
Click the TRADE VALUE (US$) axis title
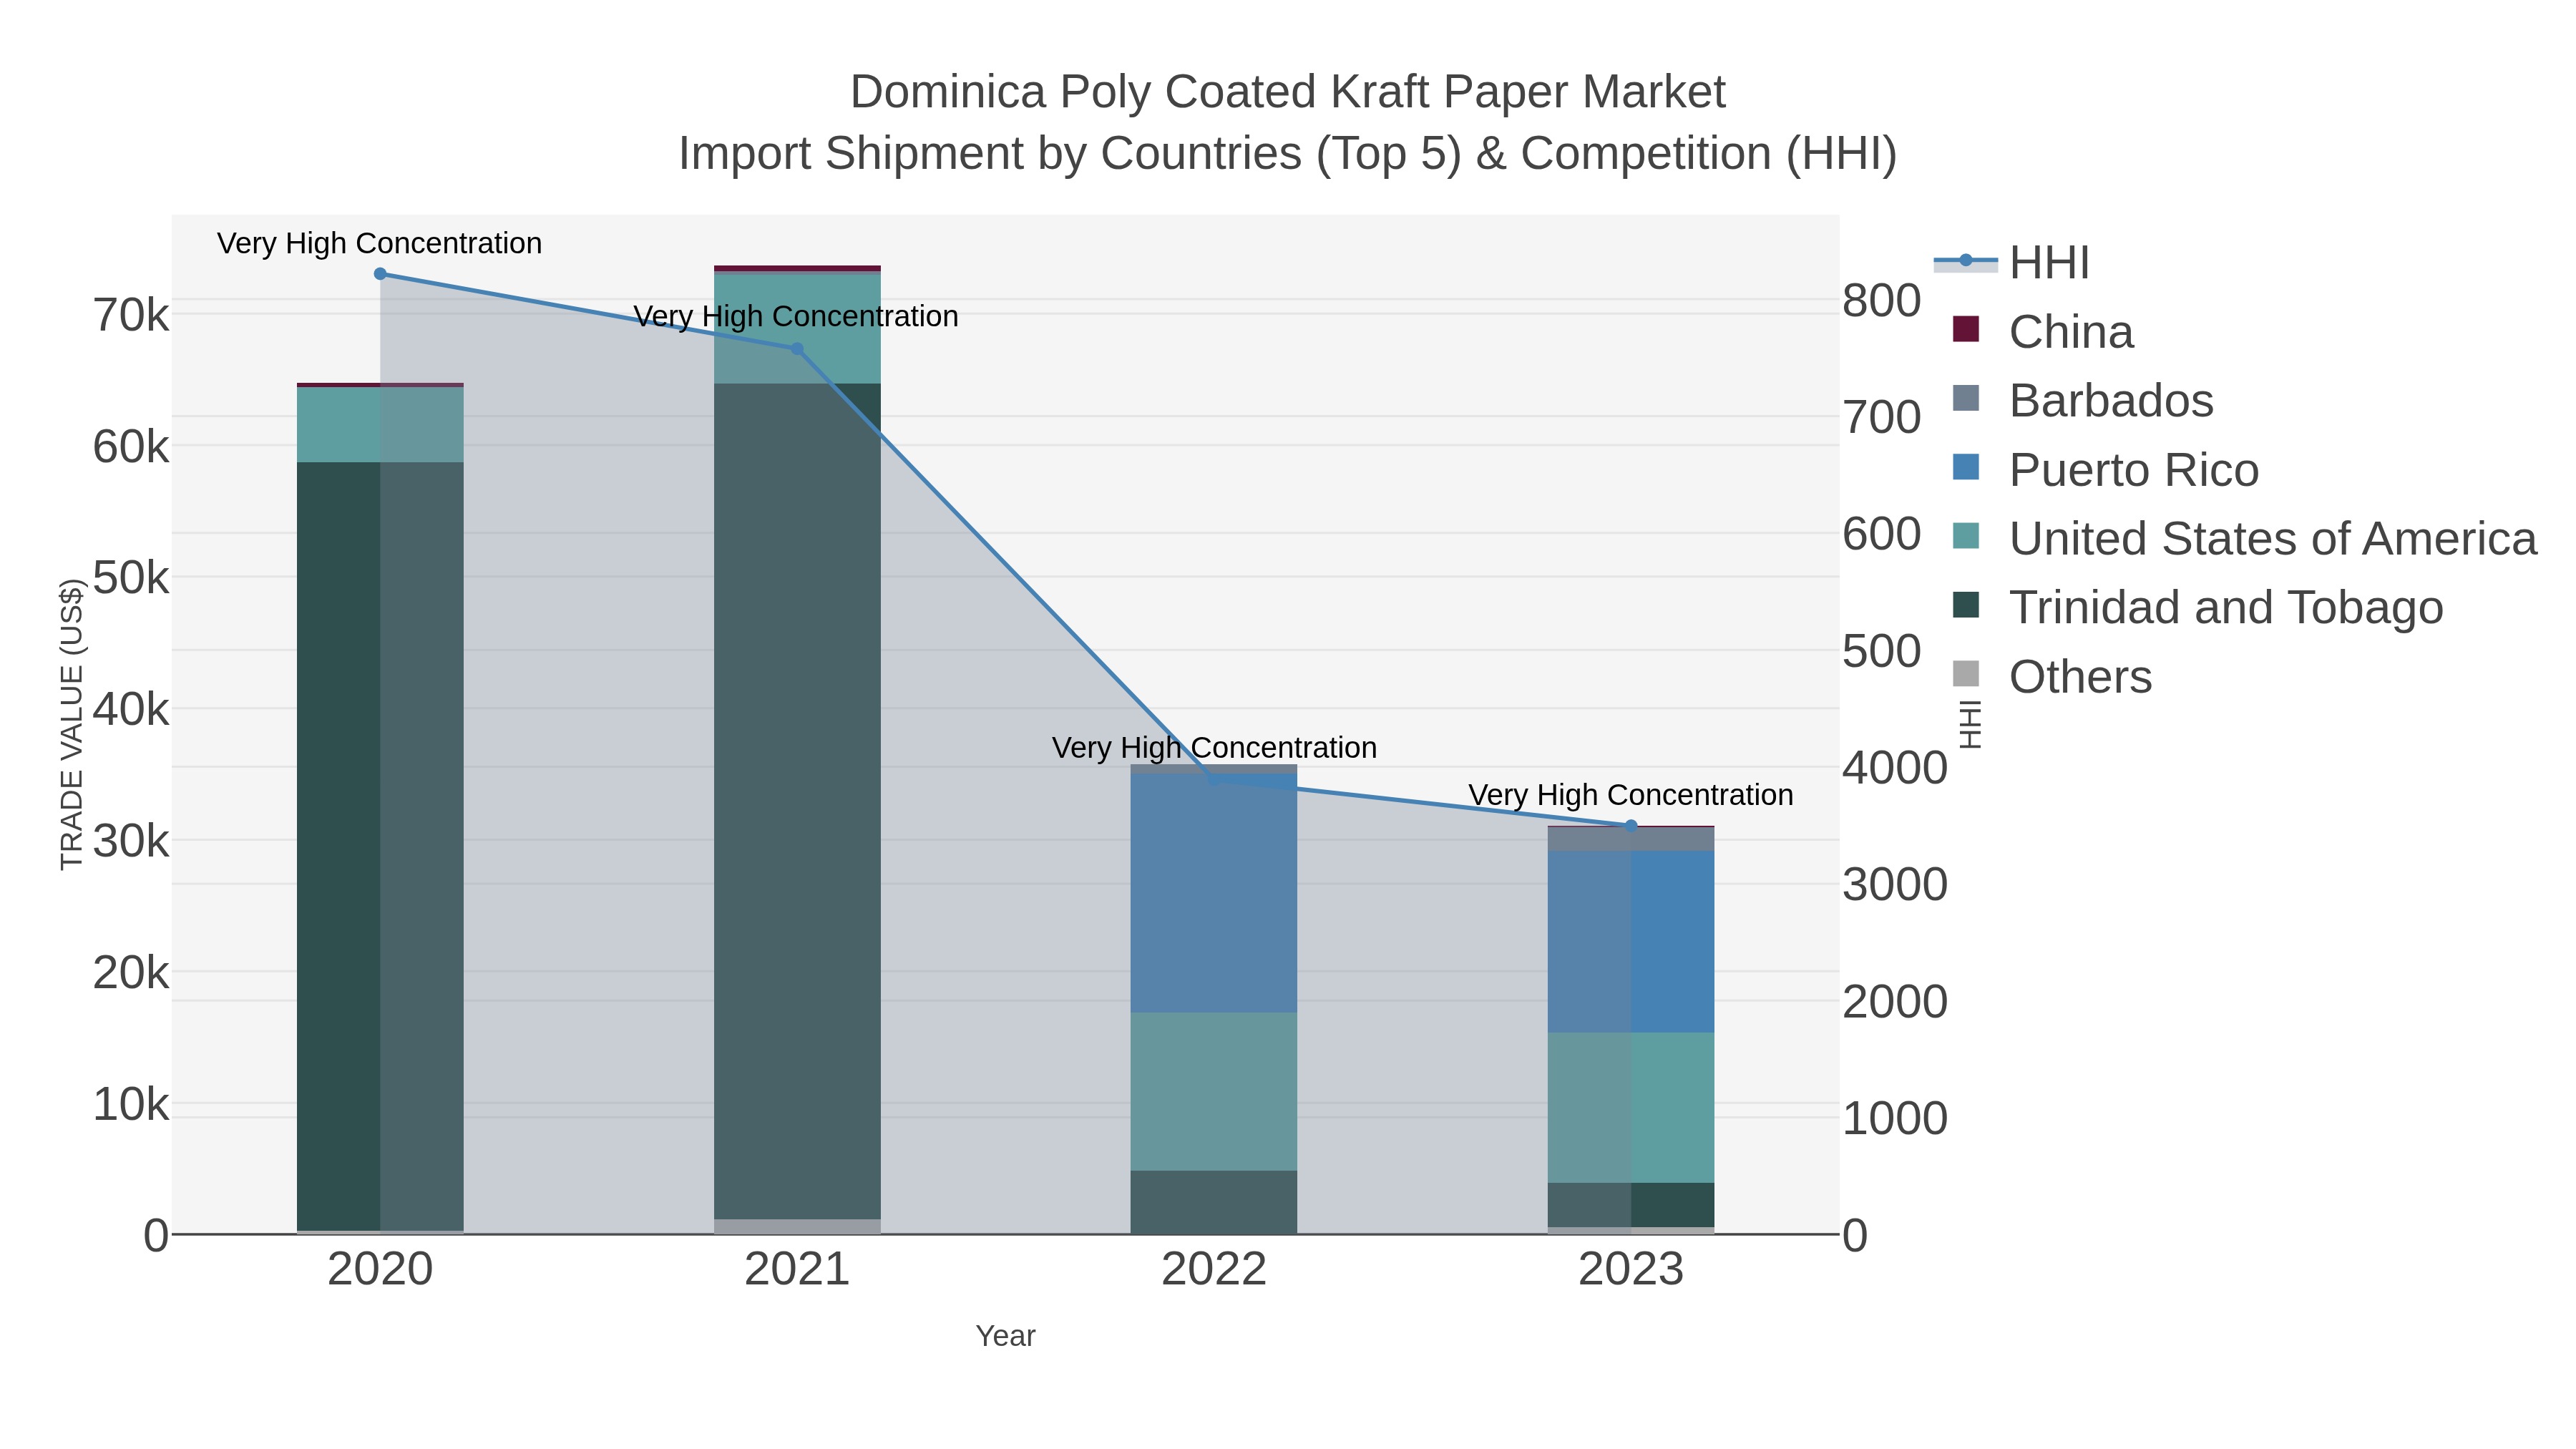(72, 724)
